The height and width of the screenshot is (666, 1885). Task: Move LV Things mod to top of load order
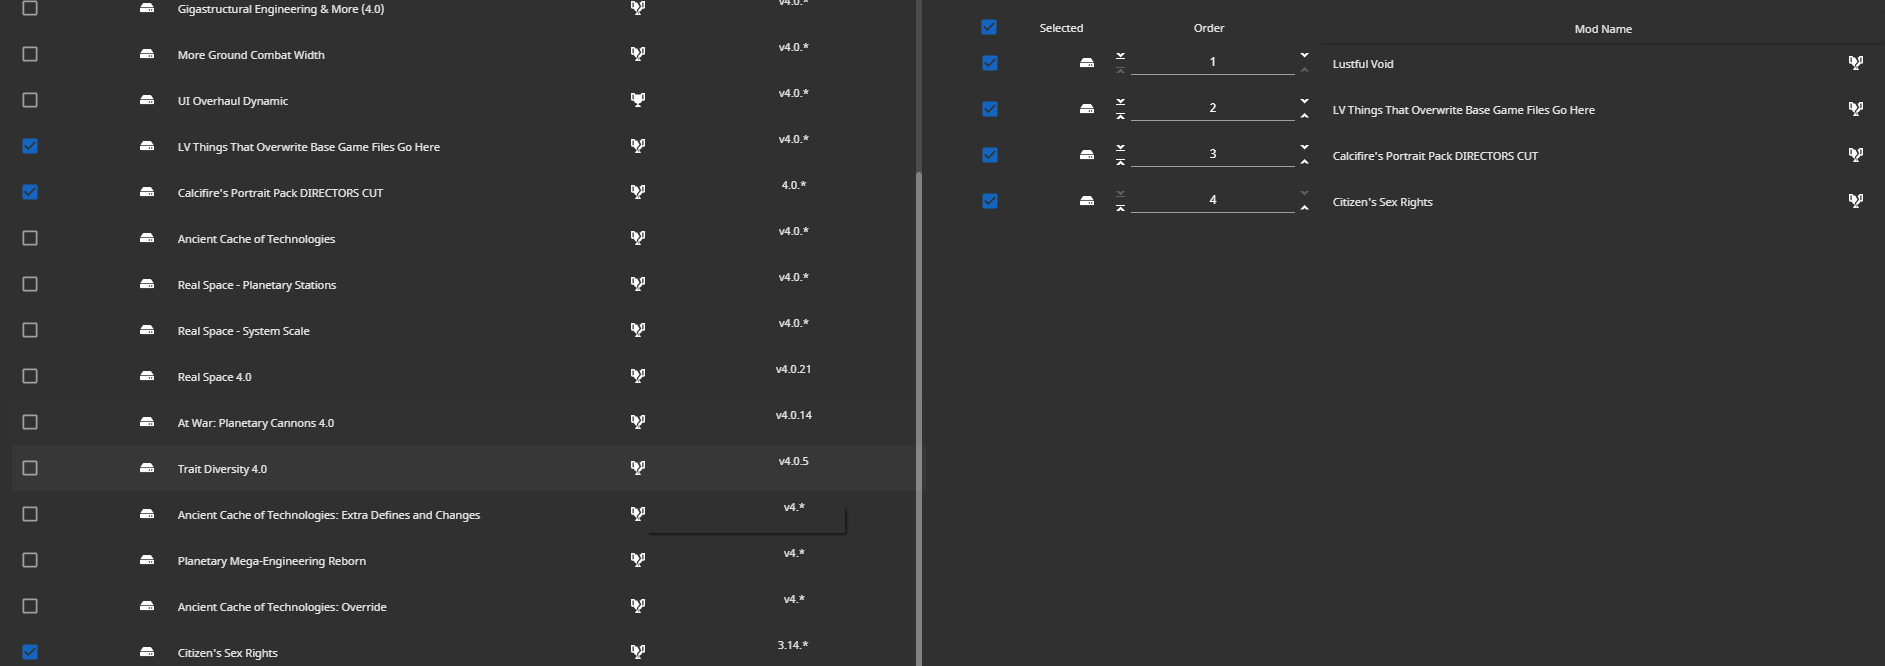[x=1120, y=116]
